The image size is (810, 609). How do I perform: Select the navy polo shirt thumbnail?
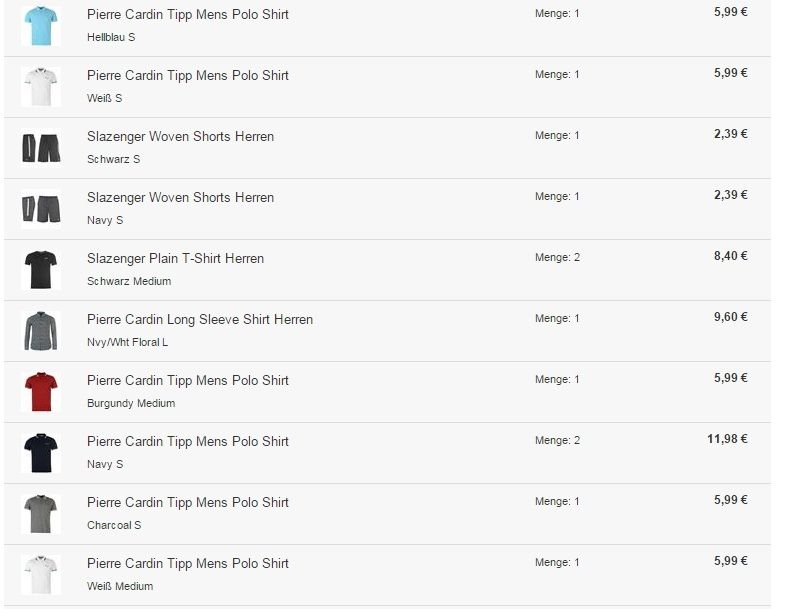[x=41, y=453]
